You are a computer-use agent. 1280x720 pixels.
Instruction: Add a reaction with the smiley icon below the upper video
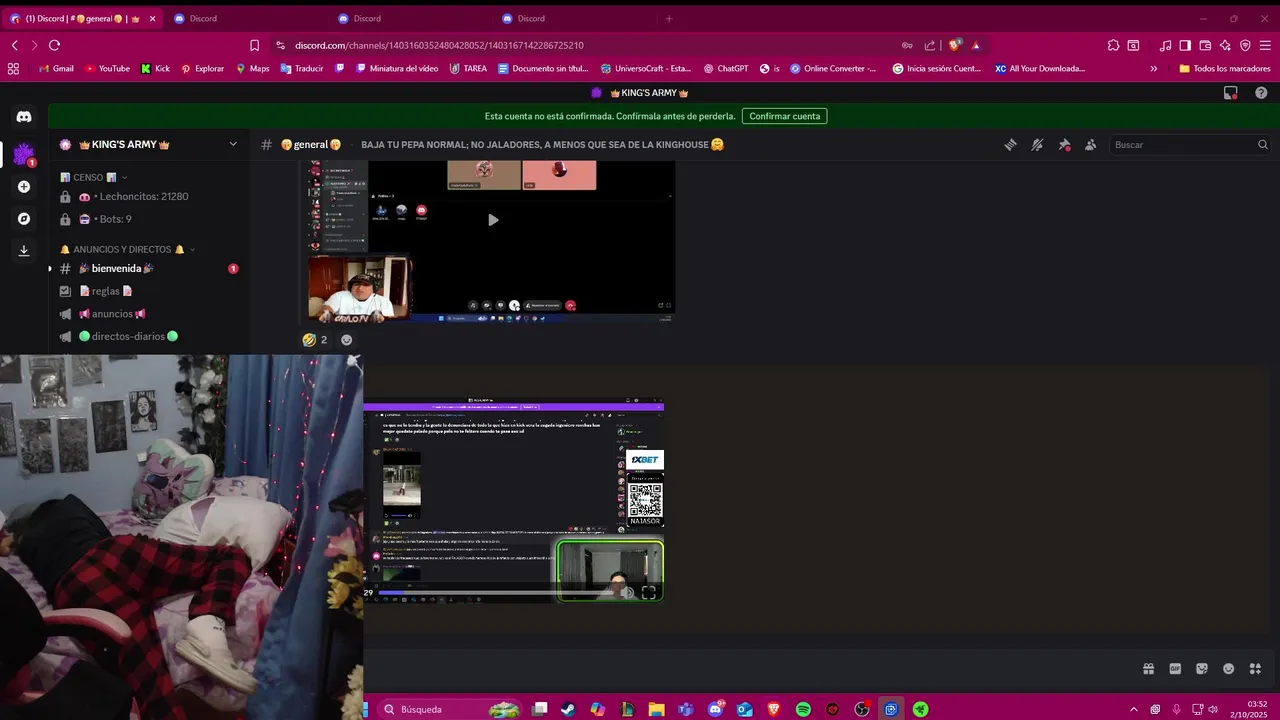click(347, 340)
